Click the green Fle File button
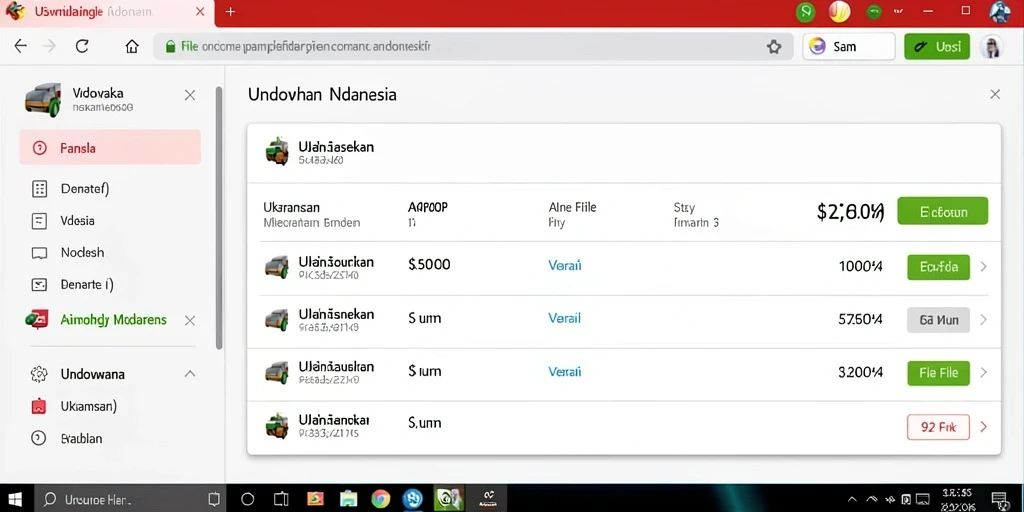Viewport: 1024px width, 512px height. point(938,373)
